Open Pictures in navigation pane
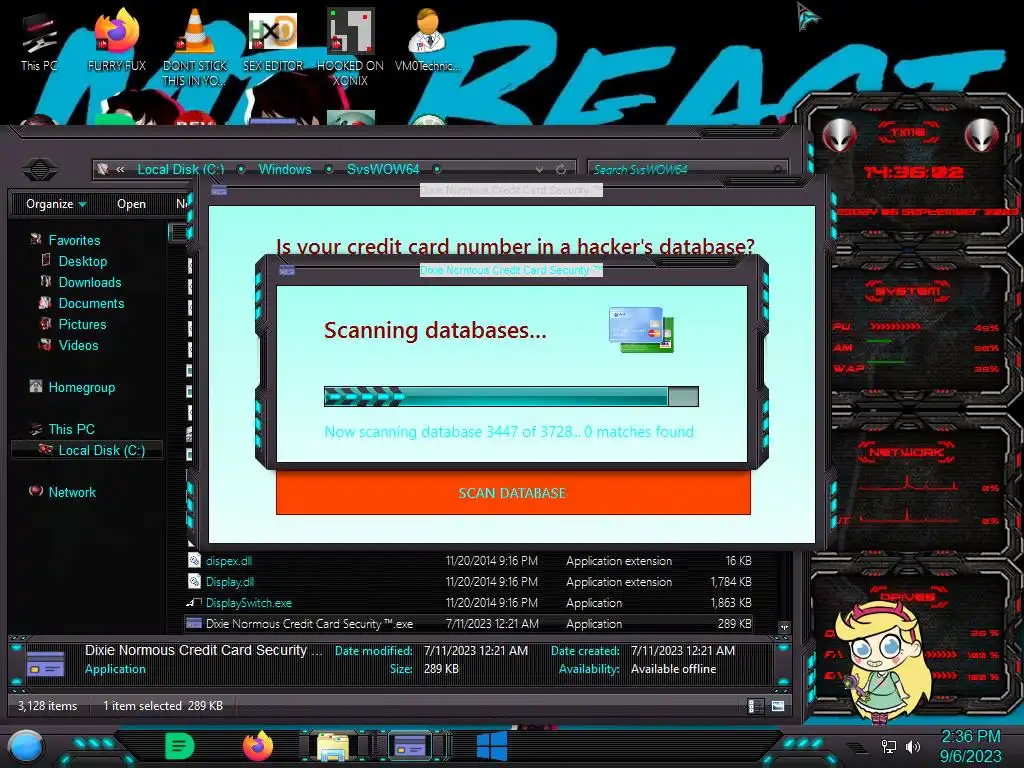 [82, 324]
